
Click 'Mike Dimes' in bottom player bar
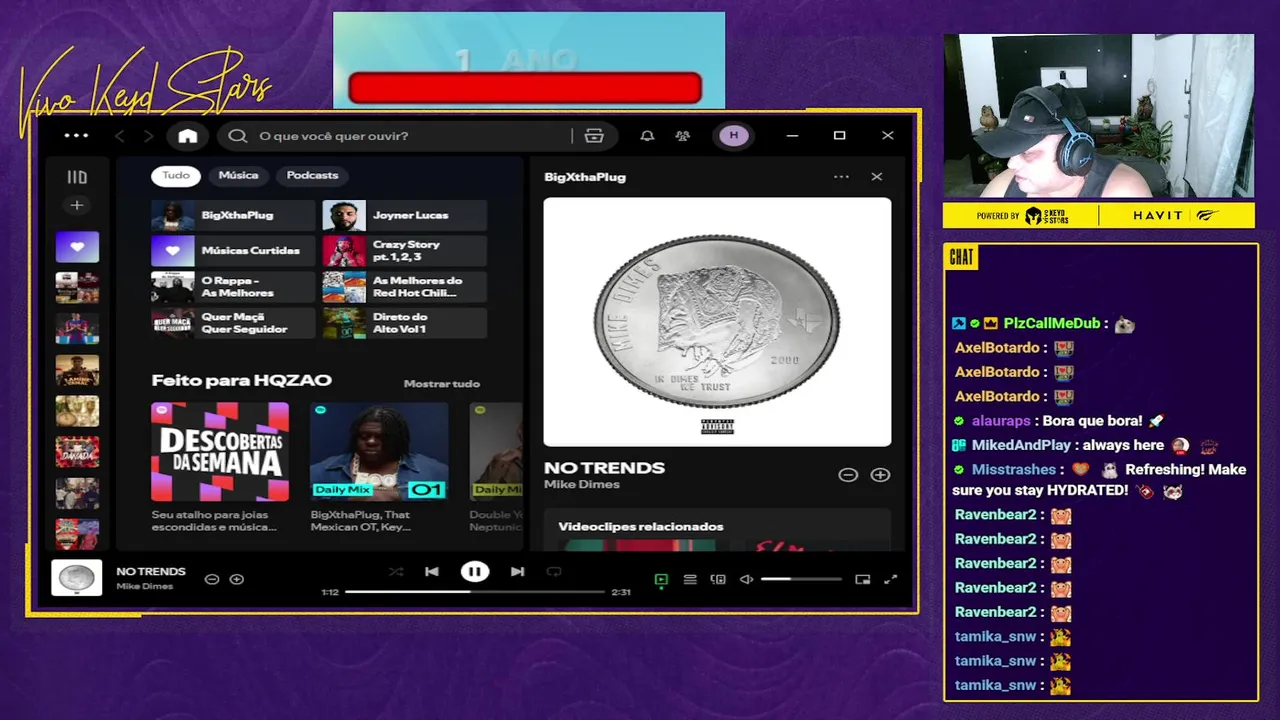(144, 587)
